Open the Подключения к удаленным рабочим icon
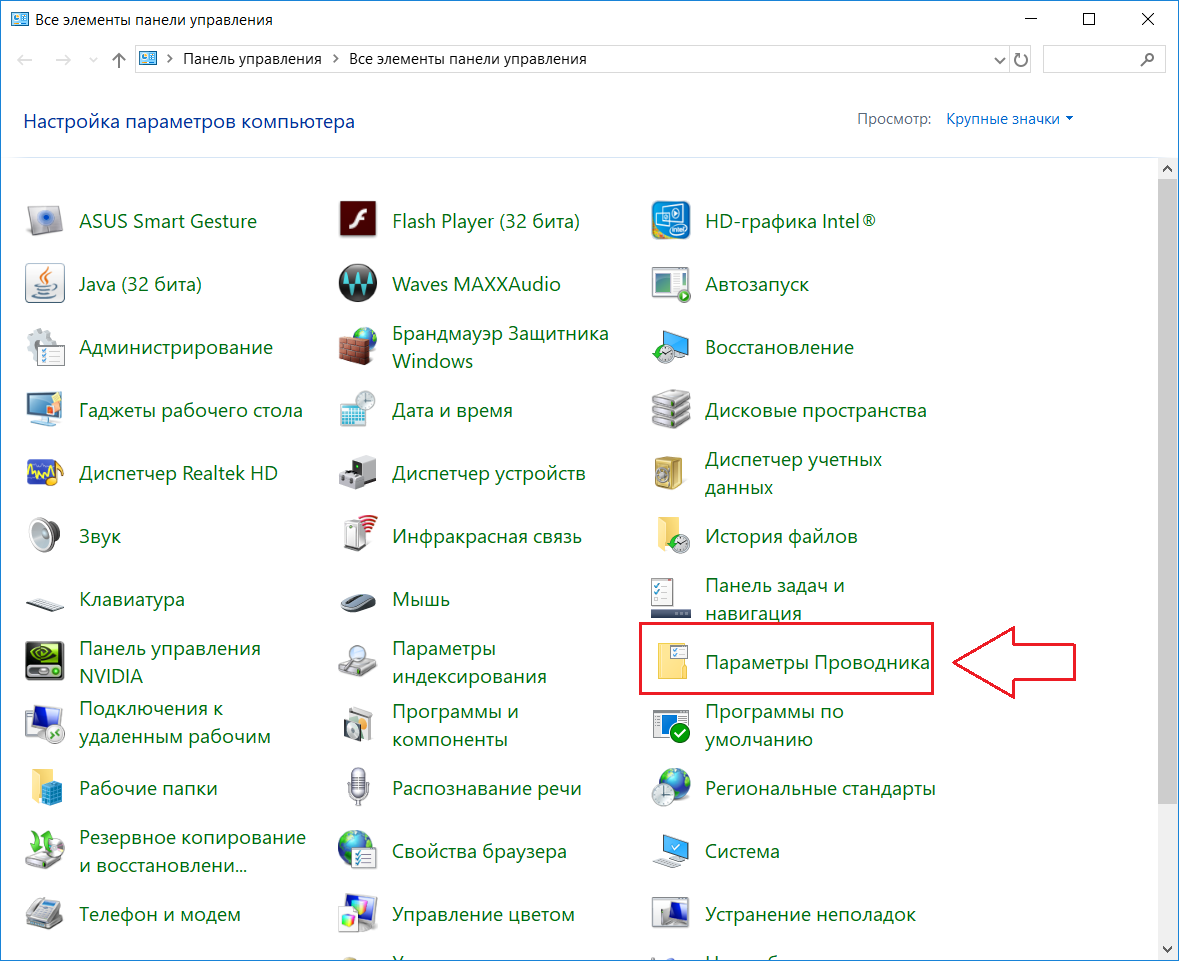 45,725
